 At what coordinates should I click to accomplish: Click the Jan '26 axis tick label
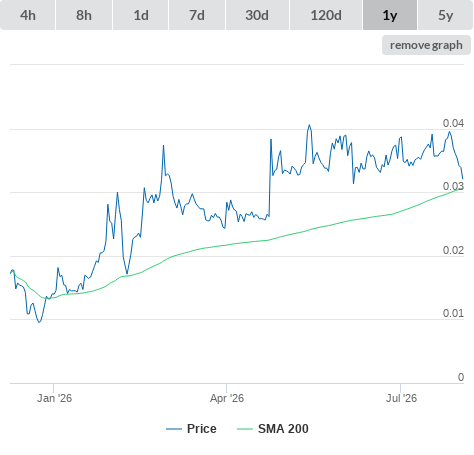pos(54,398)
